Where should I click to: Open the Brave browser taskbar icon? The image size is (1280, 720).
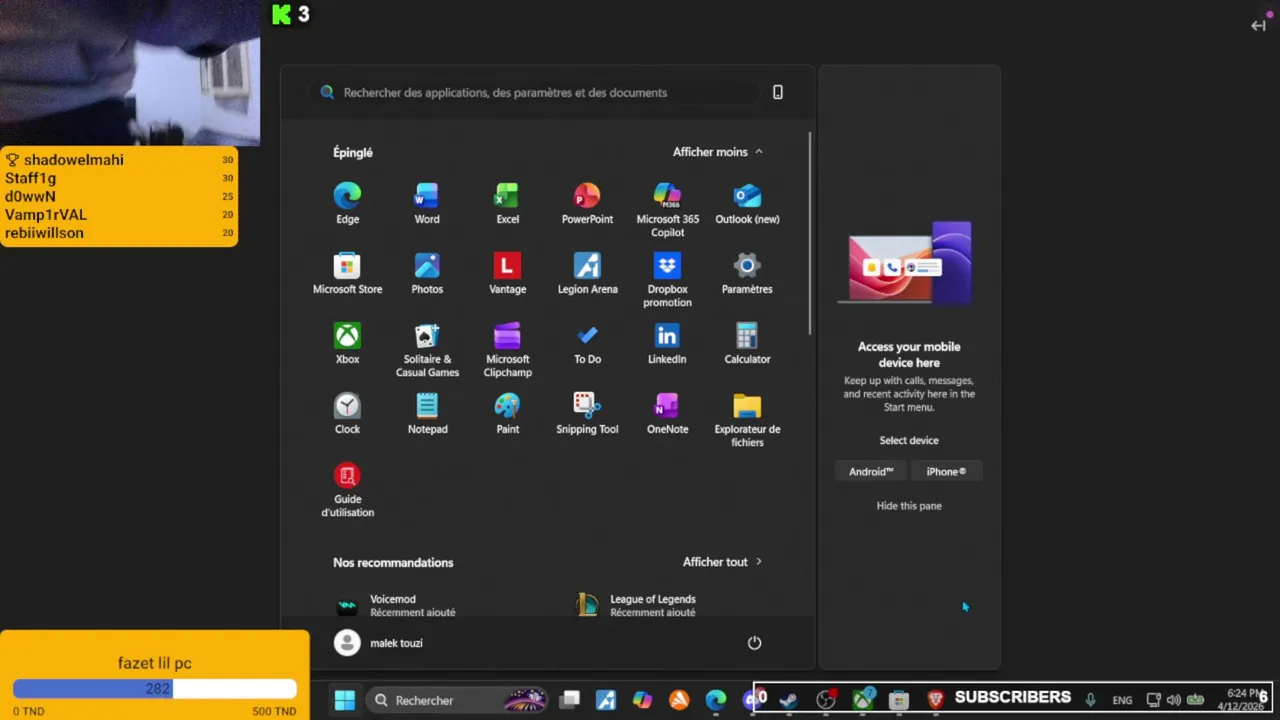[935, 700]
